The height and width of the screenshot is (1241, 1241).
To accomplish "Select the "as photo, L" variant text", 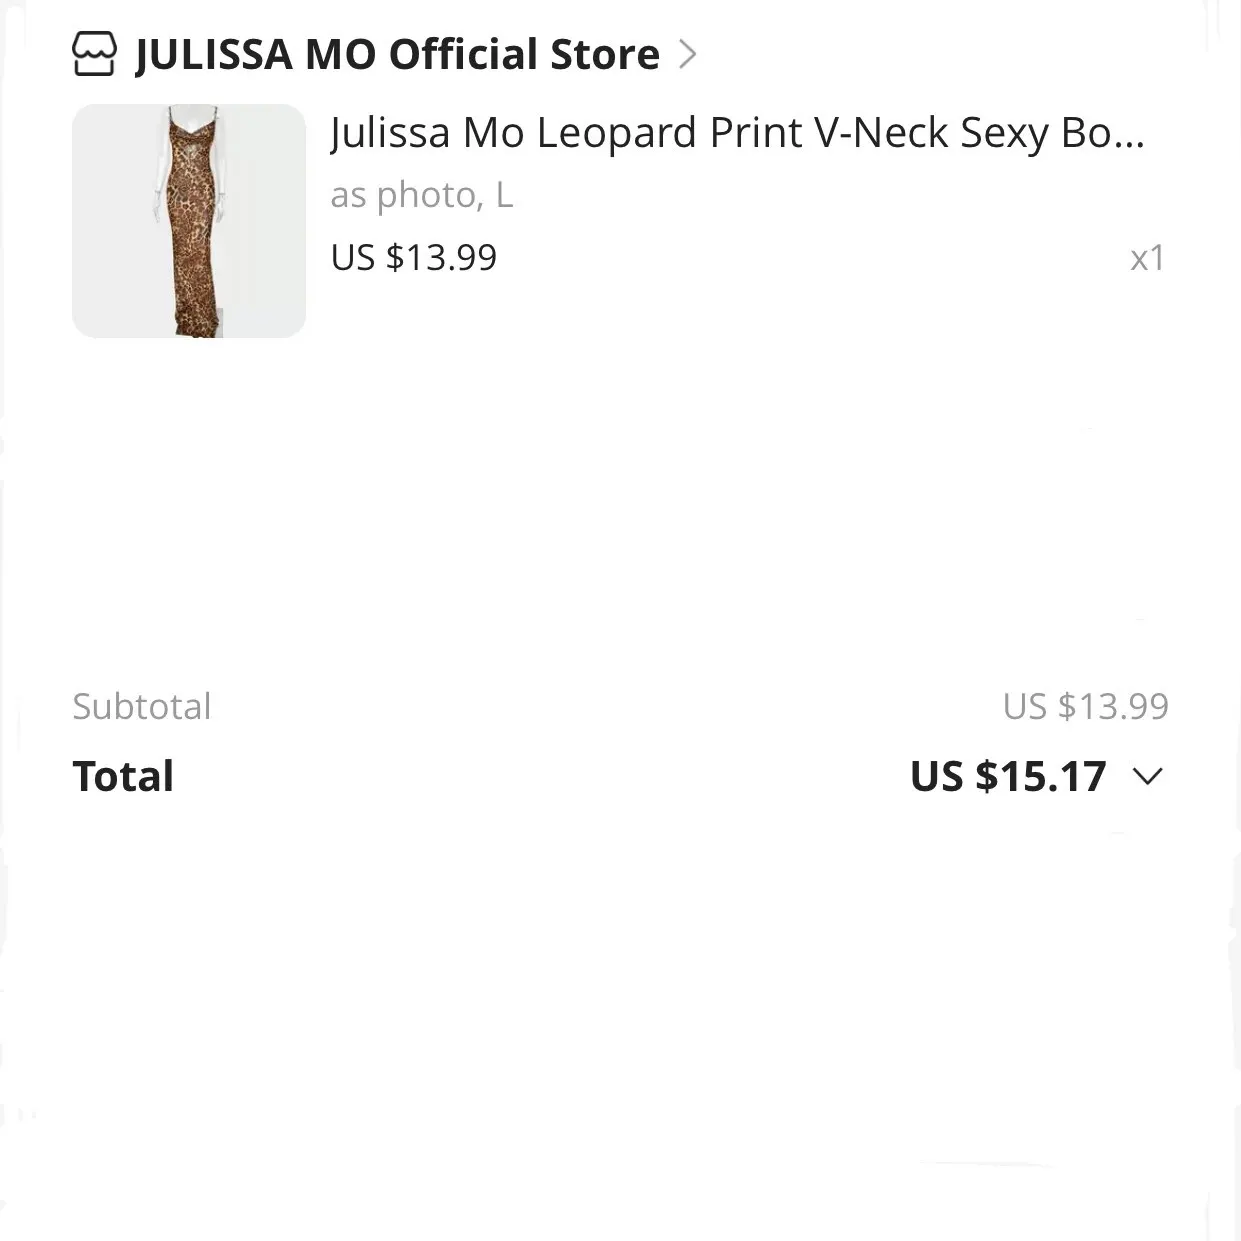I will (x=422, y=195).
